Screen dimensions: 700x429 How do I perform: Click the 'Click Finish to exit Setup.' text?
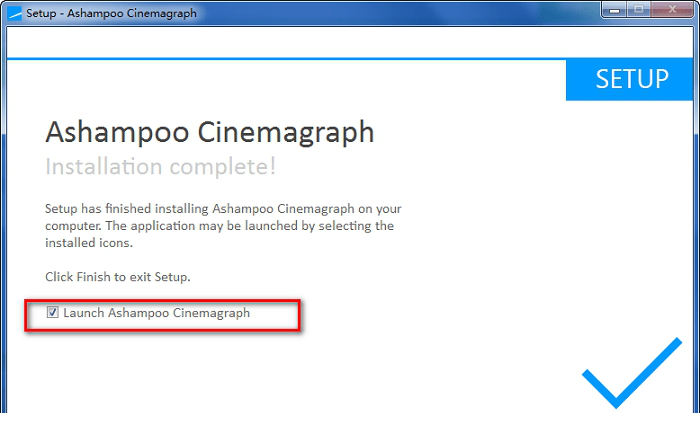coord(118,277)
